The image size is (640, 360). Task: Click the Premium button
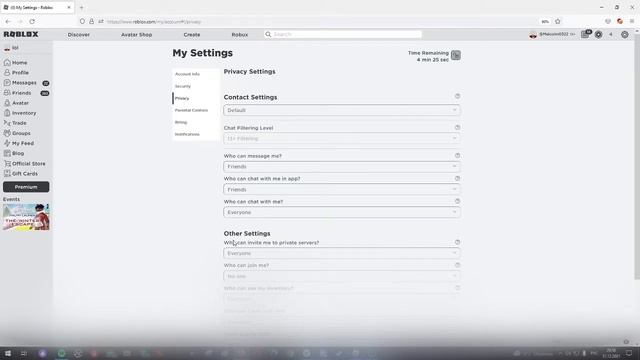(x=26, y=187)
